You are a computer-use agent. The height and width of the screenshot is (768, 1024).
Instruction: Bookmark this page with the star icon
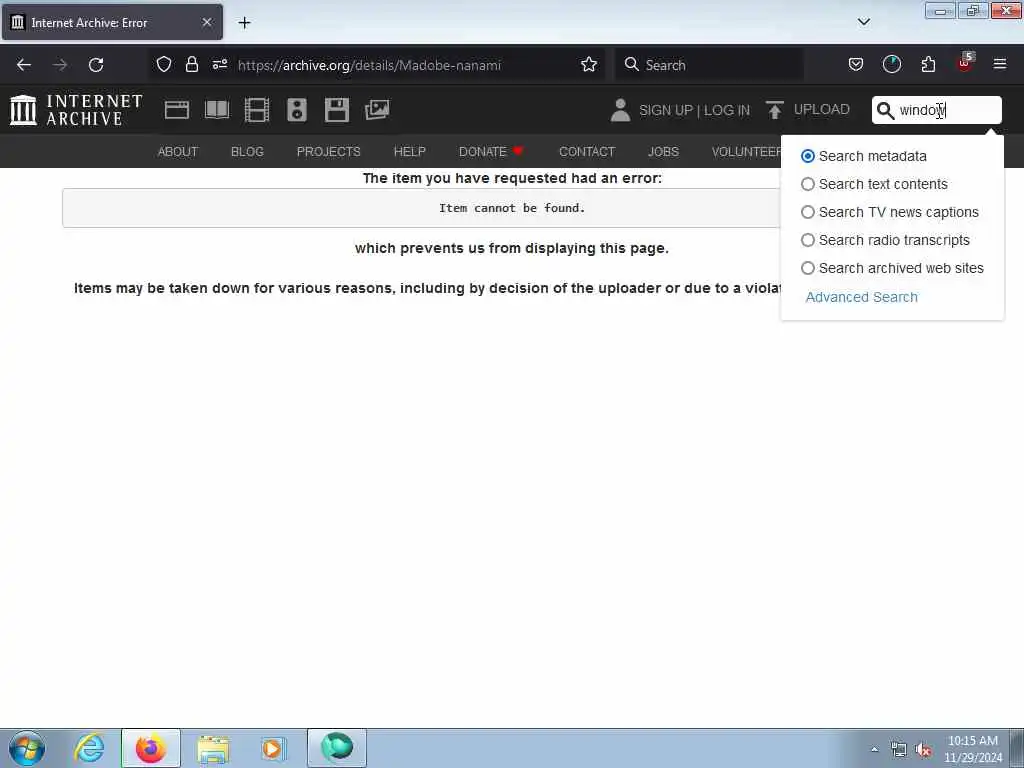588,65
